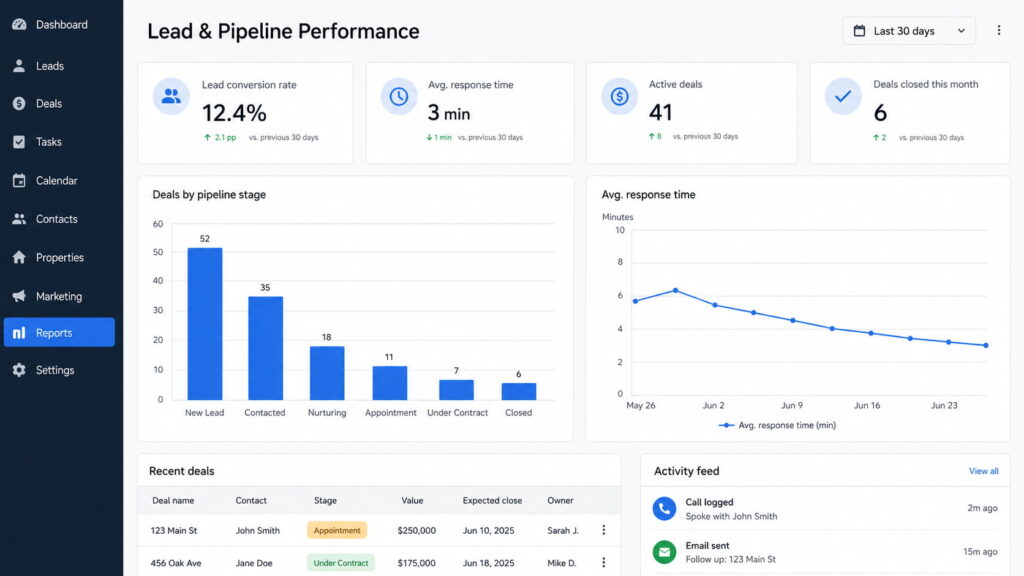Click the Owner column header
1024x576 pixels.
560,500
